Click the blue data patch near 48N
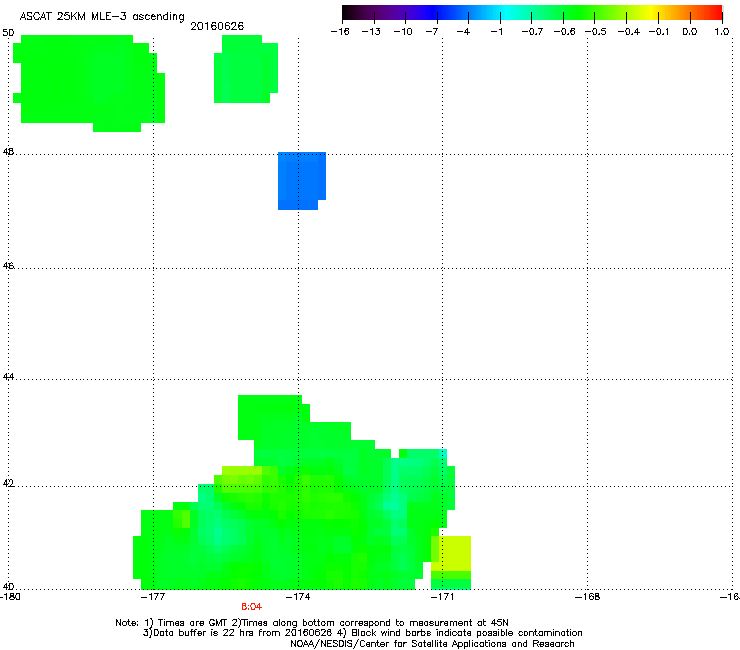740x650 pixels. [302, 181]
